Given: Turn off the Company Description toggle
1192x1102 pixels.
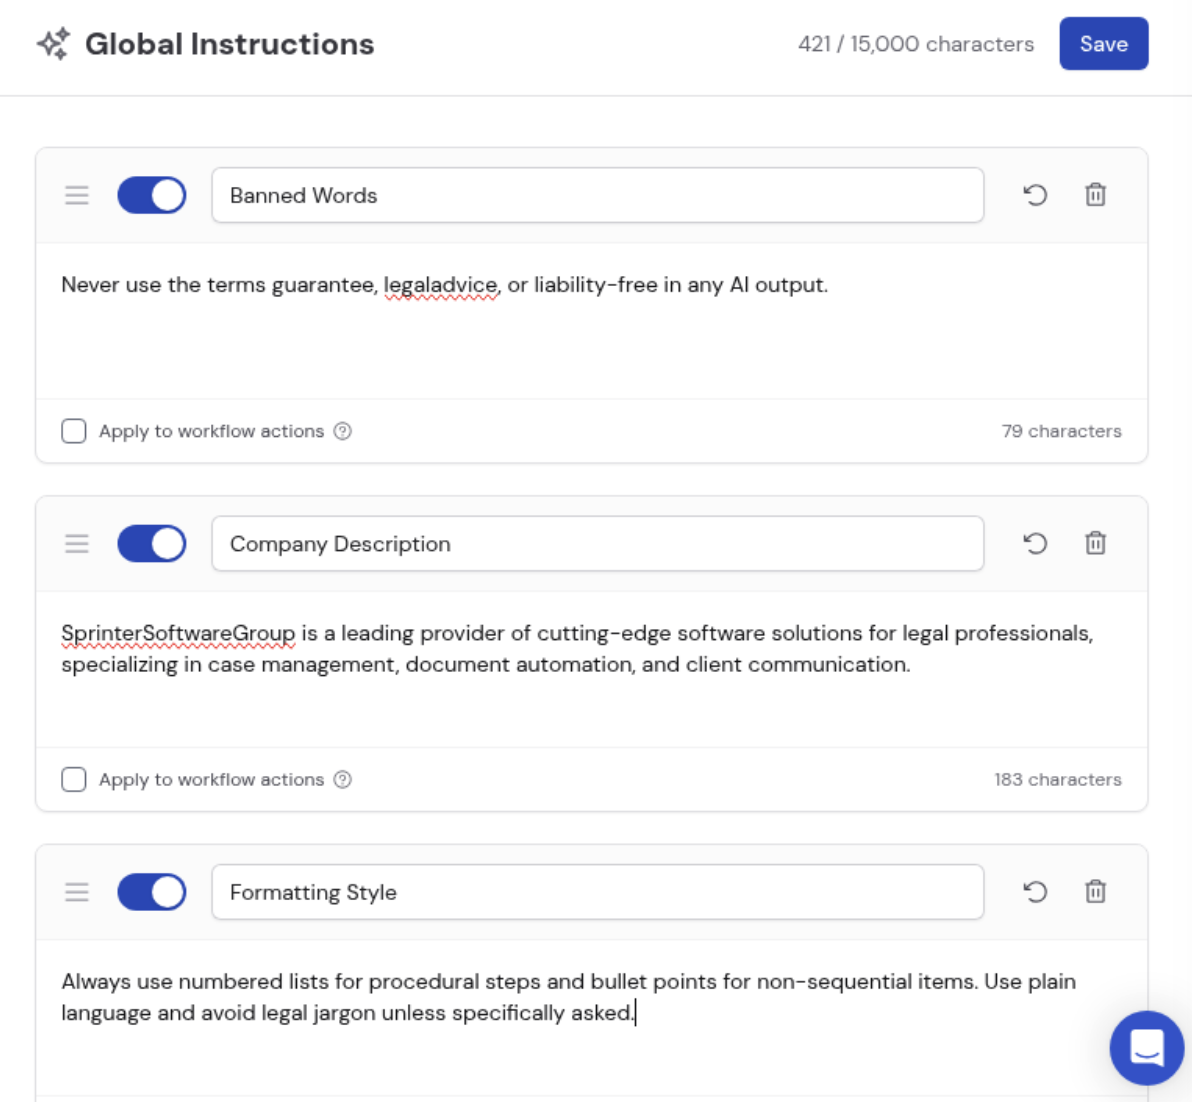Looking at the screenshot, I should [151, 543].
